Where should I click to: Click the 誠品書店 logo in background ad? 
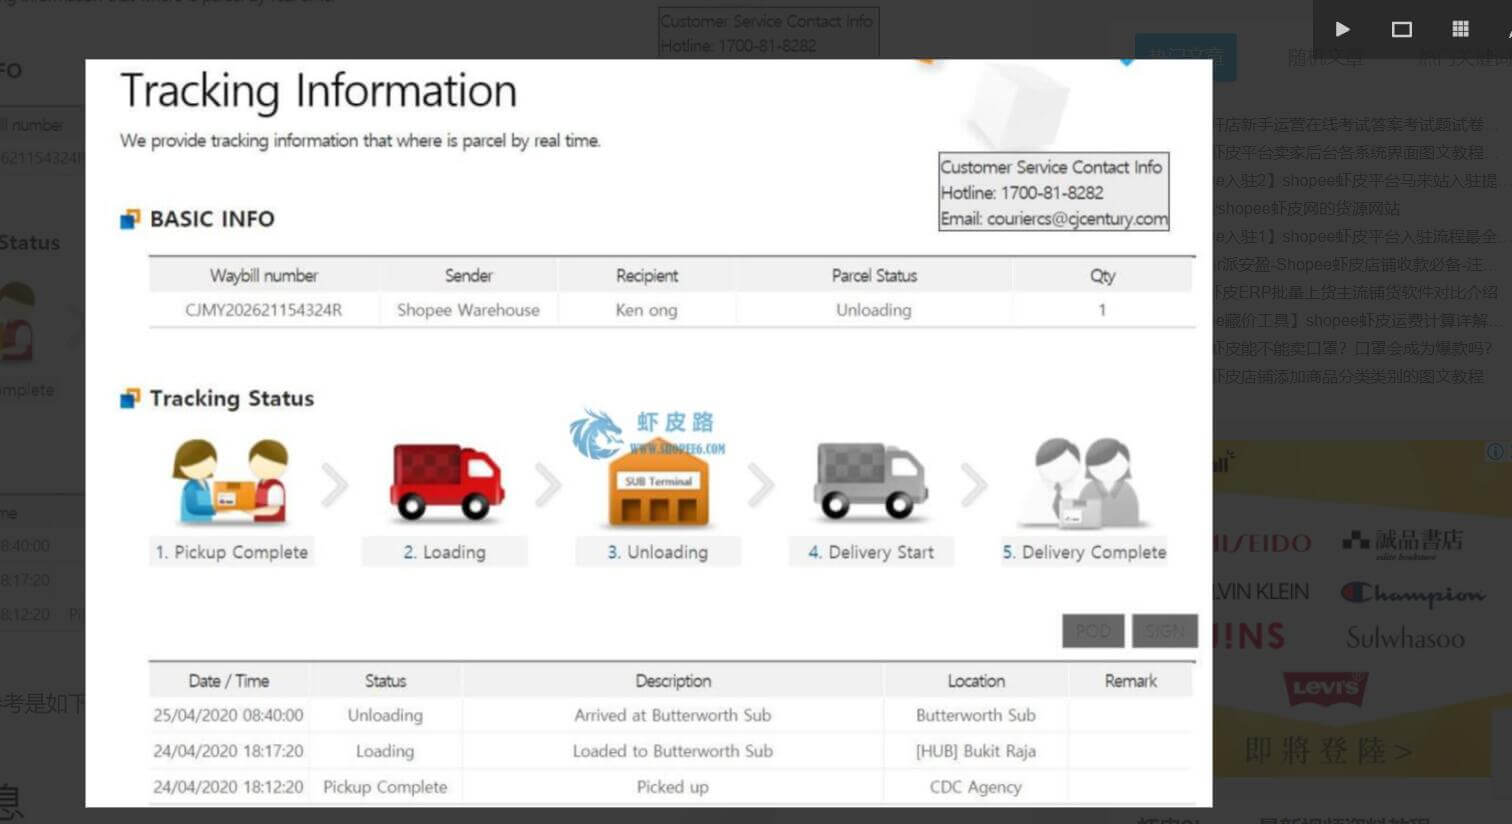[1402, 542]
